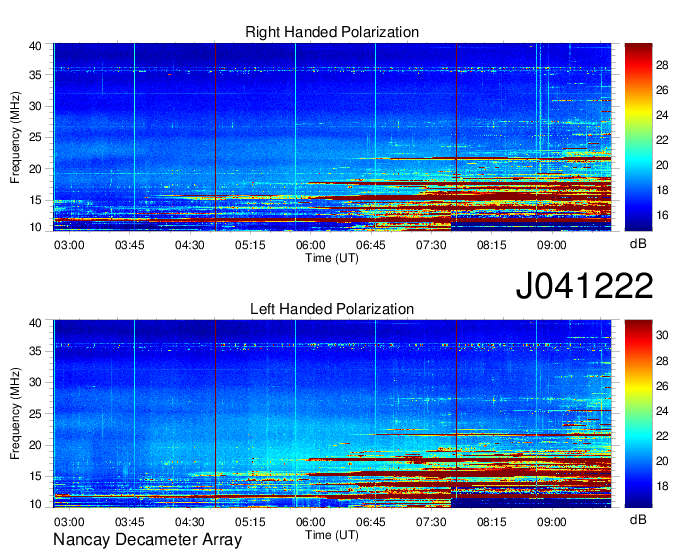Click the "24" value on Left Handed color bar

[662, 411]
